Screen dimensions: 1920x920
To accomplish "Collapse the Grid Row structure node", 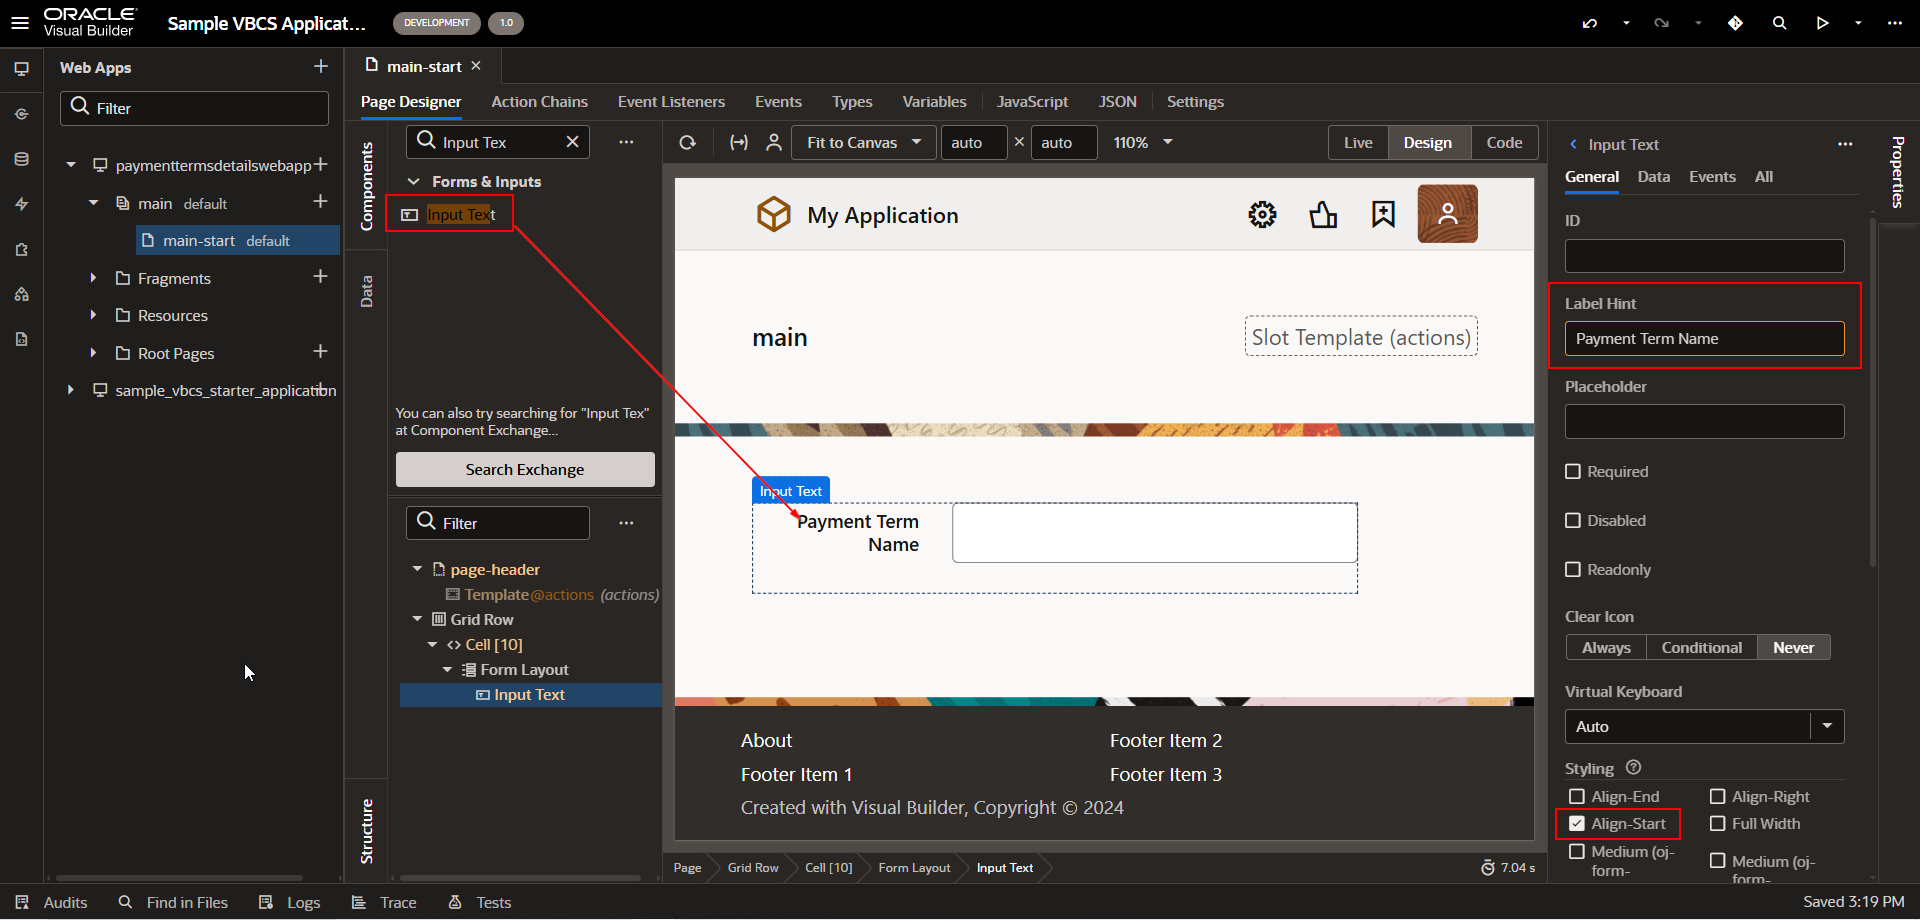I will [x=418, y=619].
